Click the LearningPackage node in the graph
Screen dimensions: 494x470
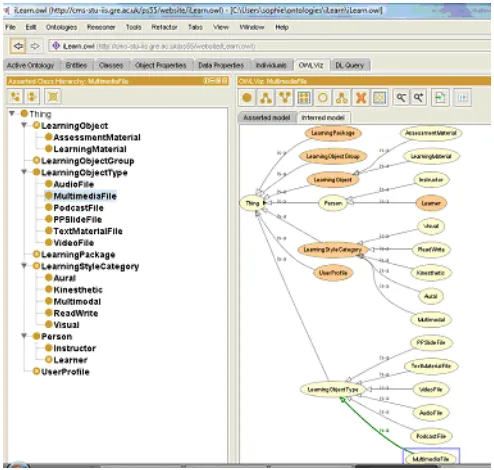point(333,133)
